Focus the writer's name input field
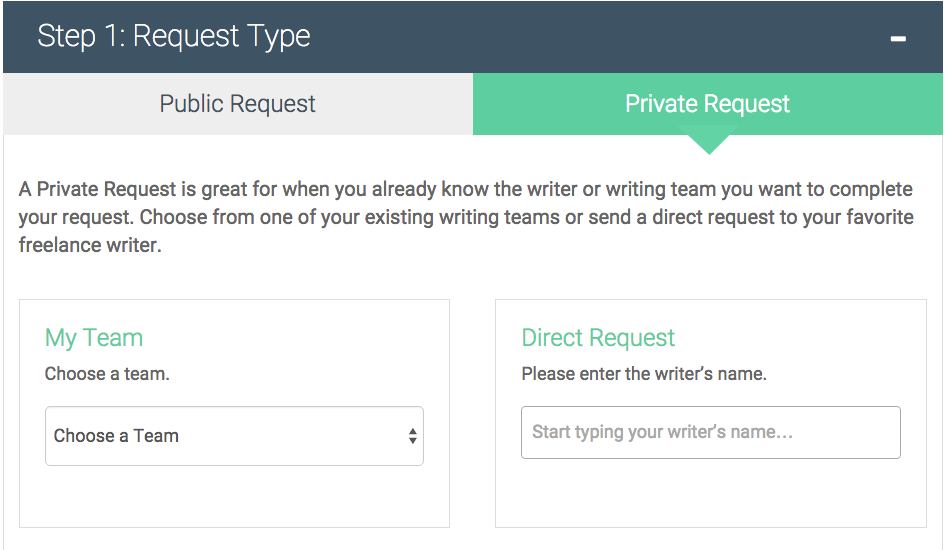This screenshot has height=550, width=946. coord(710,432)
